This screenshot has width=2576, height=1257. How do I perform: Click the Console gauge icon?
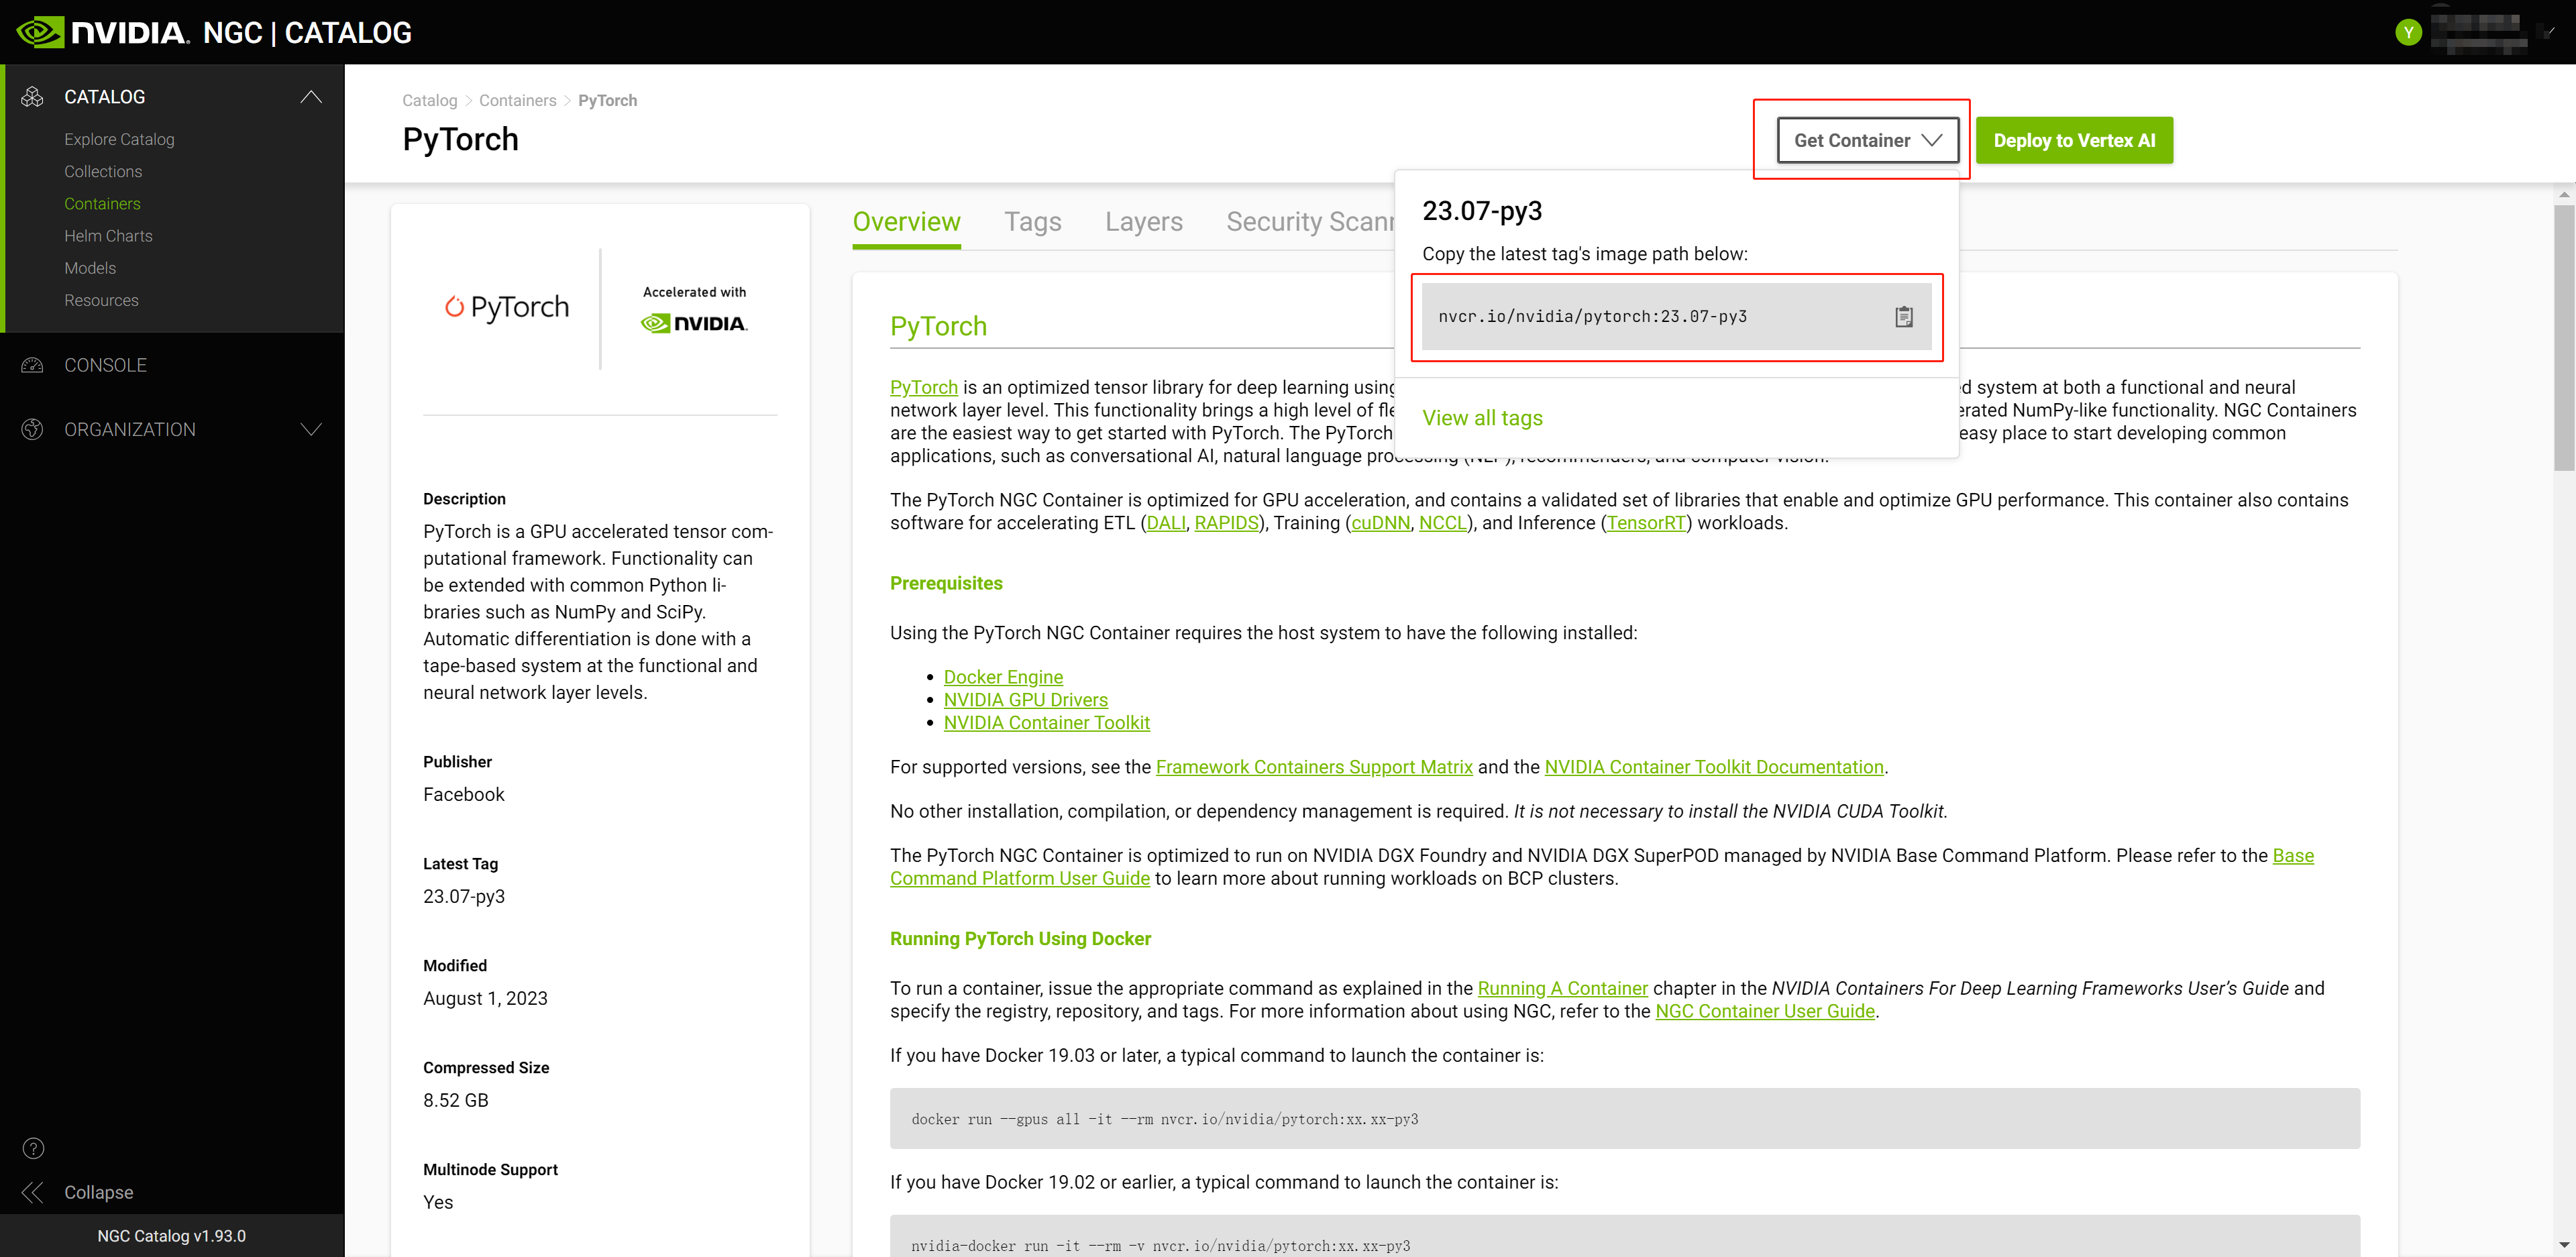tap(33, 365)
